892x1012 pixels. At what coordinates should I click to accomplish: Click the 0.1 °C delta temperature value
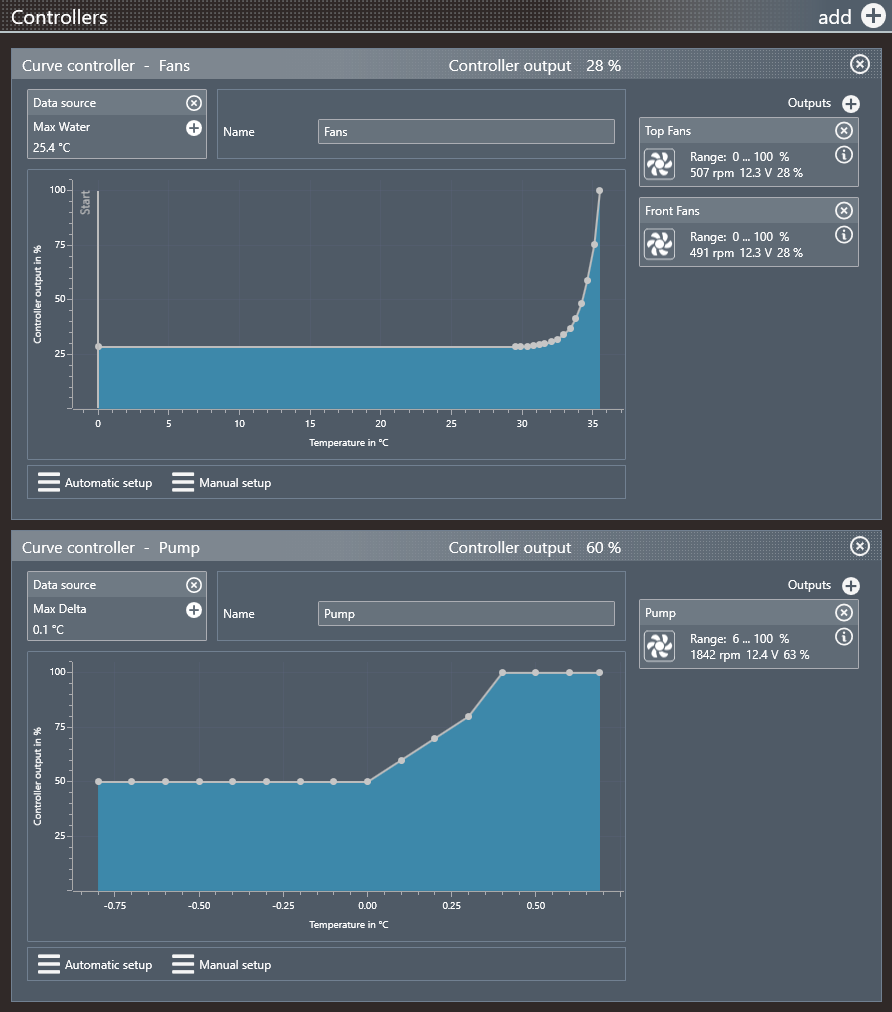[48, 629]
